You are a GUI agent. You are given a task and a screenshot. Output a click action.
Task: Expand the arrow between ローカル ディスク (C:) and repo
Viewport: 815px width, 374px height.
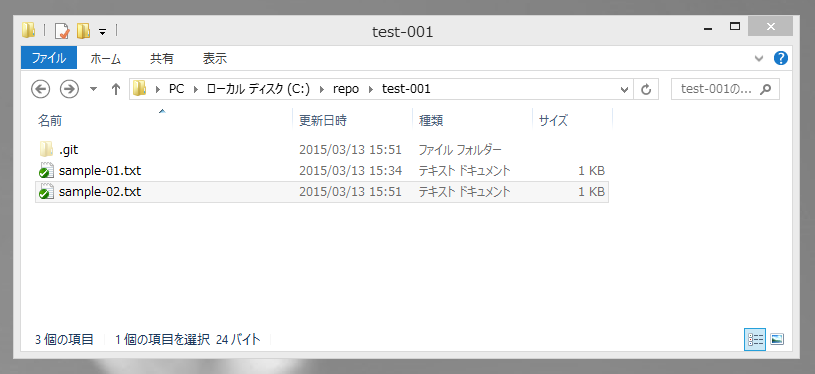pyautogui.click(x=322, y=89)
